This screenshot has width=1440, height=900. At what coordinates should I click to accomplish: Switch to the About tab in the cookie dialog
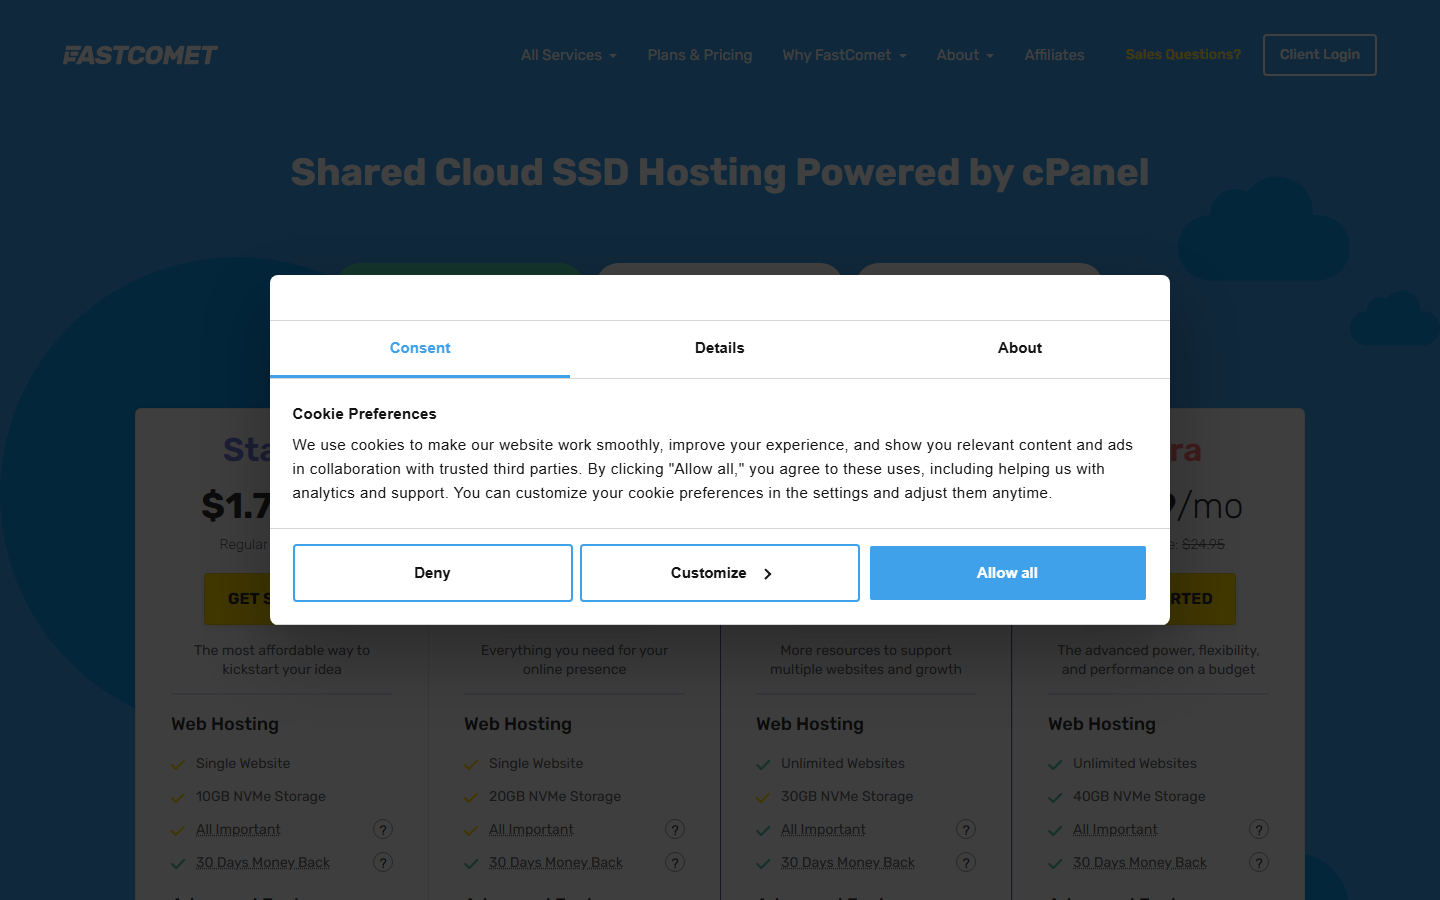(x=1020, y=348)
